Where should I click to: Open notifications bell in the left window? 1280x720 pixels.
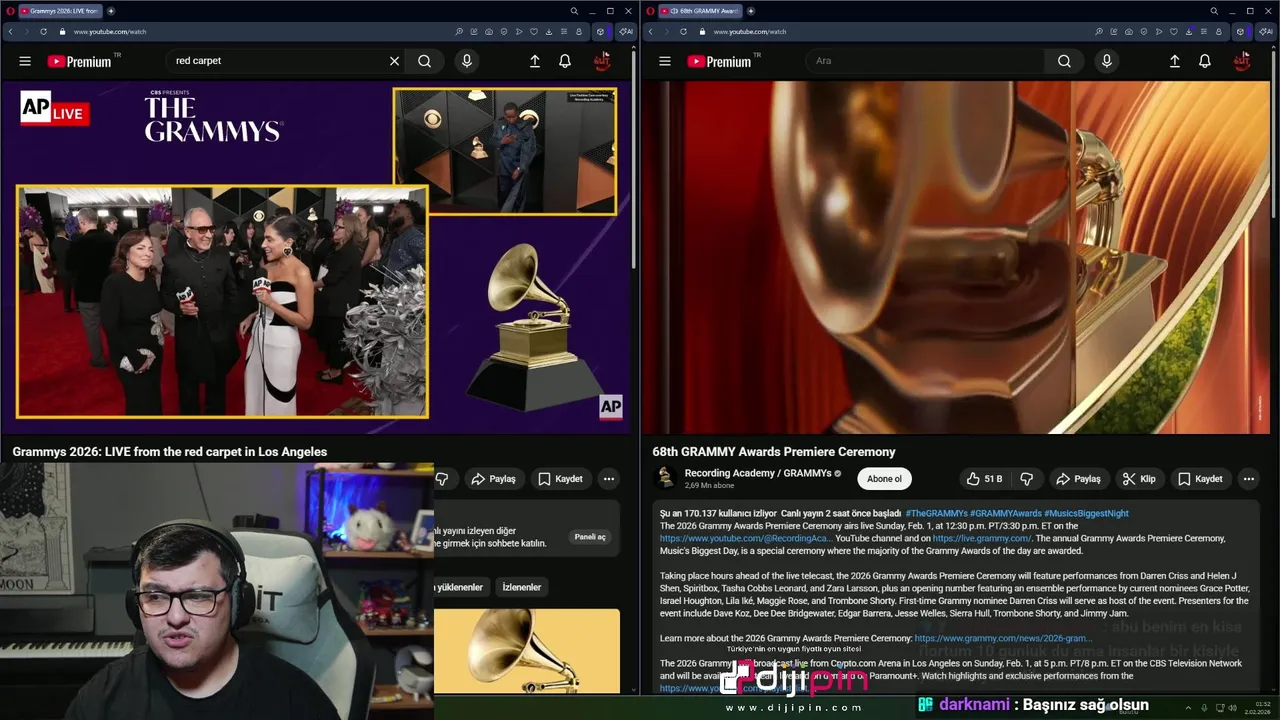[x=565, y=61]
